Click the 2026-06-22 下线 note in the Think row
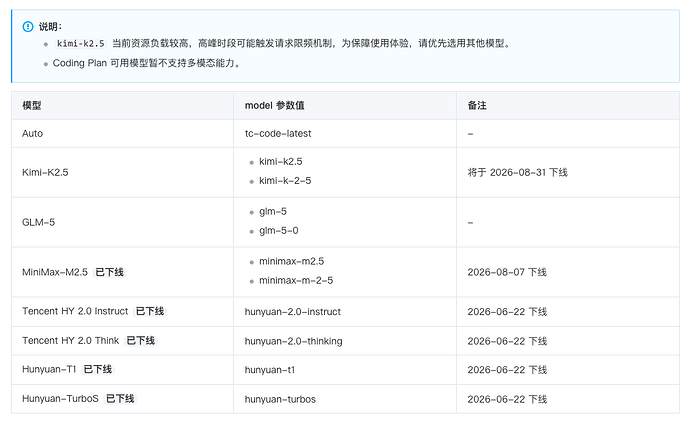The width and height of the screenshot is (690, 421). [507, 341]
